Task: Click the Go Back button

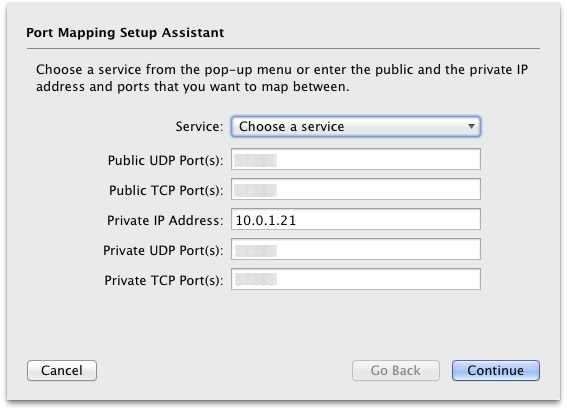Action: (x=396, y=370)
